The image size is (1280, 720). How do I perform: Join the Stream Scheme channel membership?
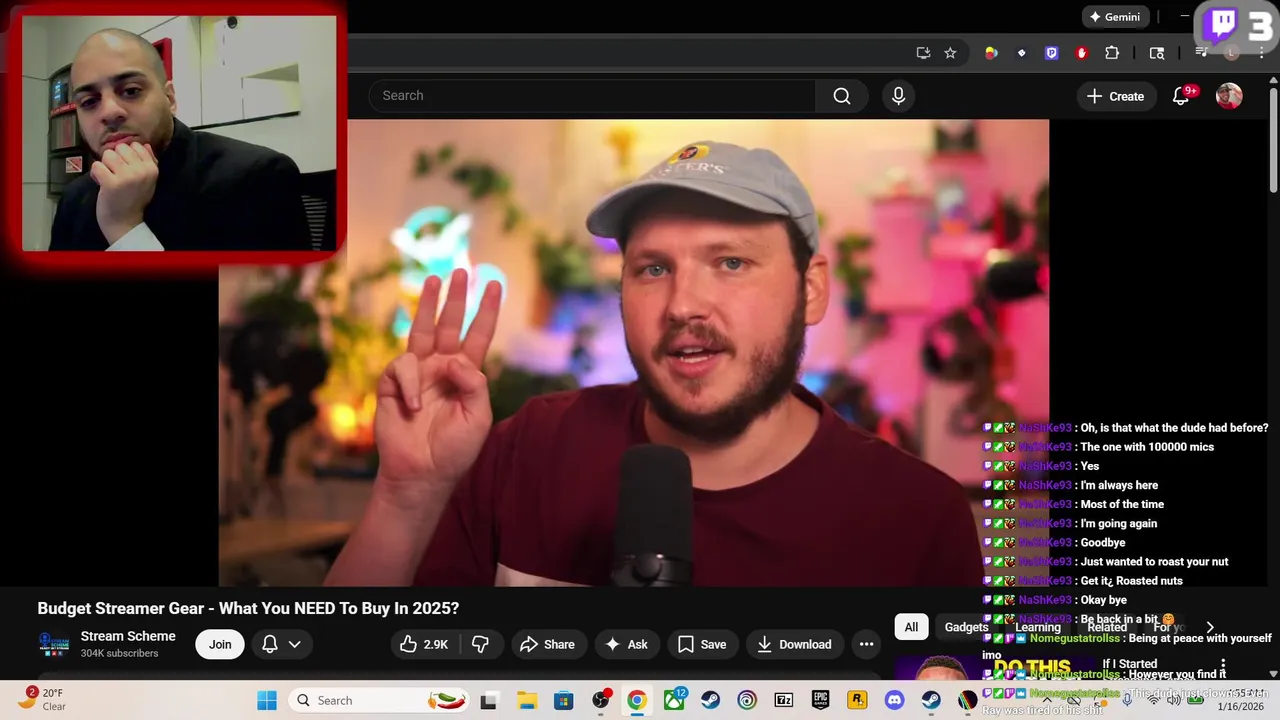pyautogui.click(x=220, y=644)
